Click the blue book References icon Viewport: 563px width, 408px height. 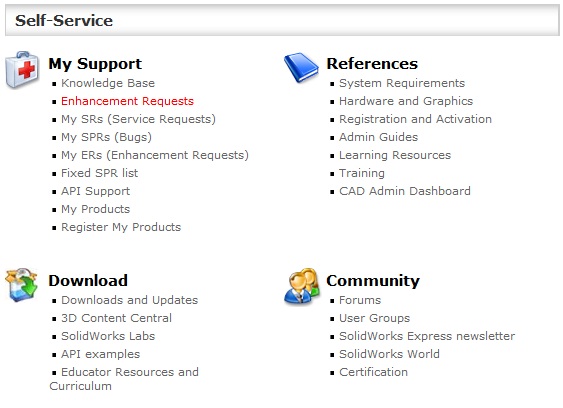(301, 67)
